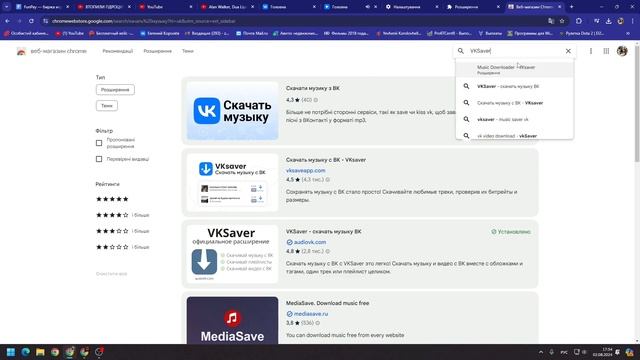
Task: Bookmark this page with the star icon
Action: (562, 21)
